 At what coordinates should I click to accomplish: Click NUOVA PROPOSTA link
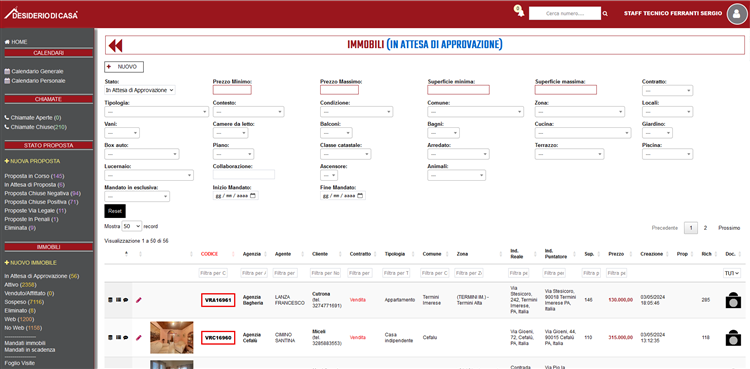[x=32, y=161]
